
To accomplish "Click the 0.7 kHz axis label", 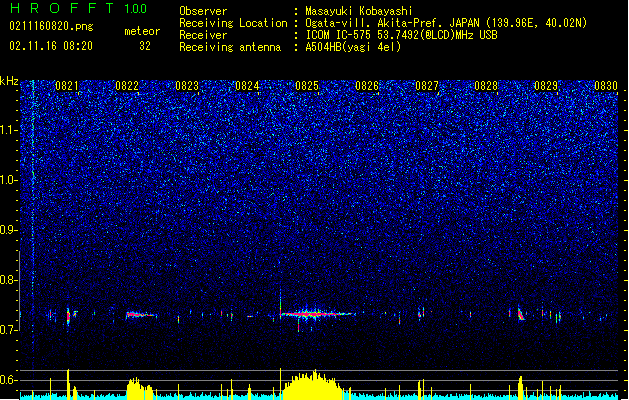I will 8,330.
